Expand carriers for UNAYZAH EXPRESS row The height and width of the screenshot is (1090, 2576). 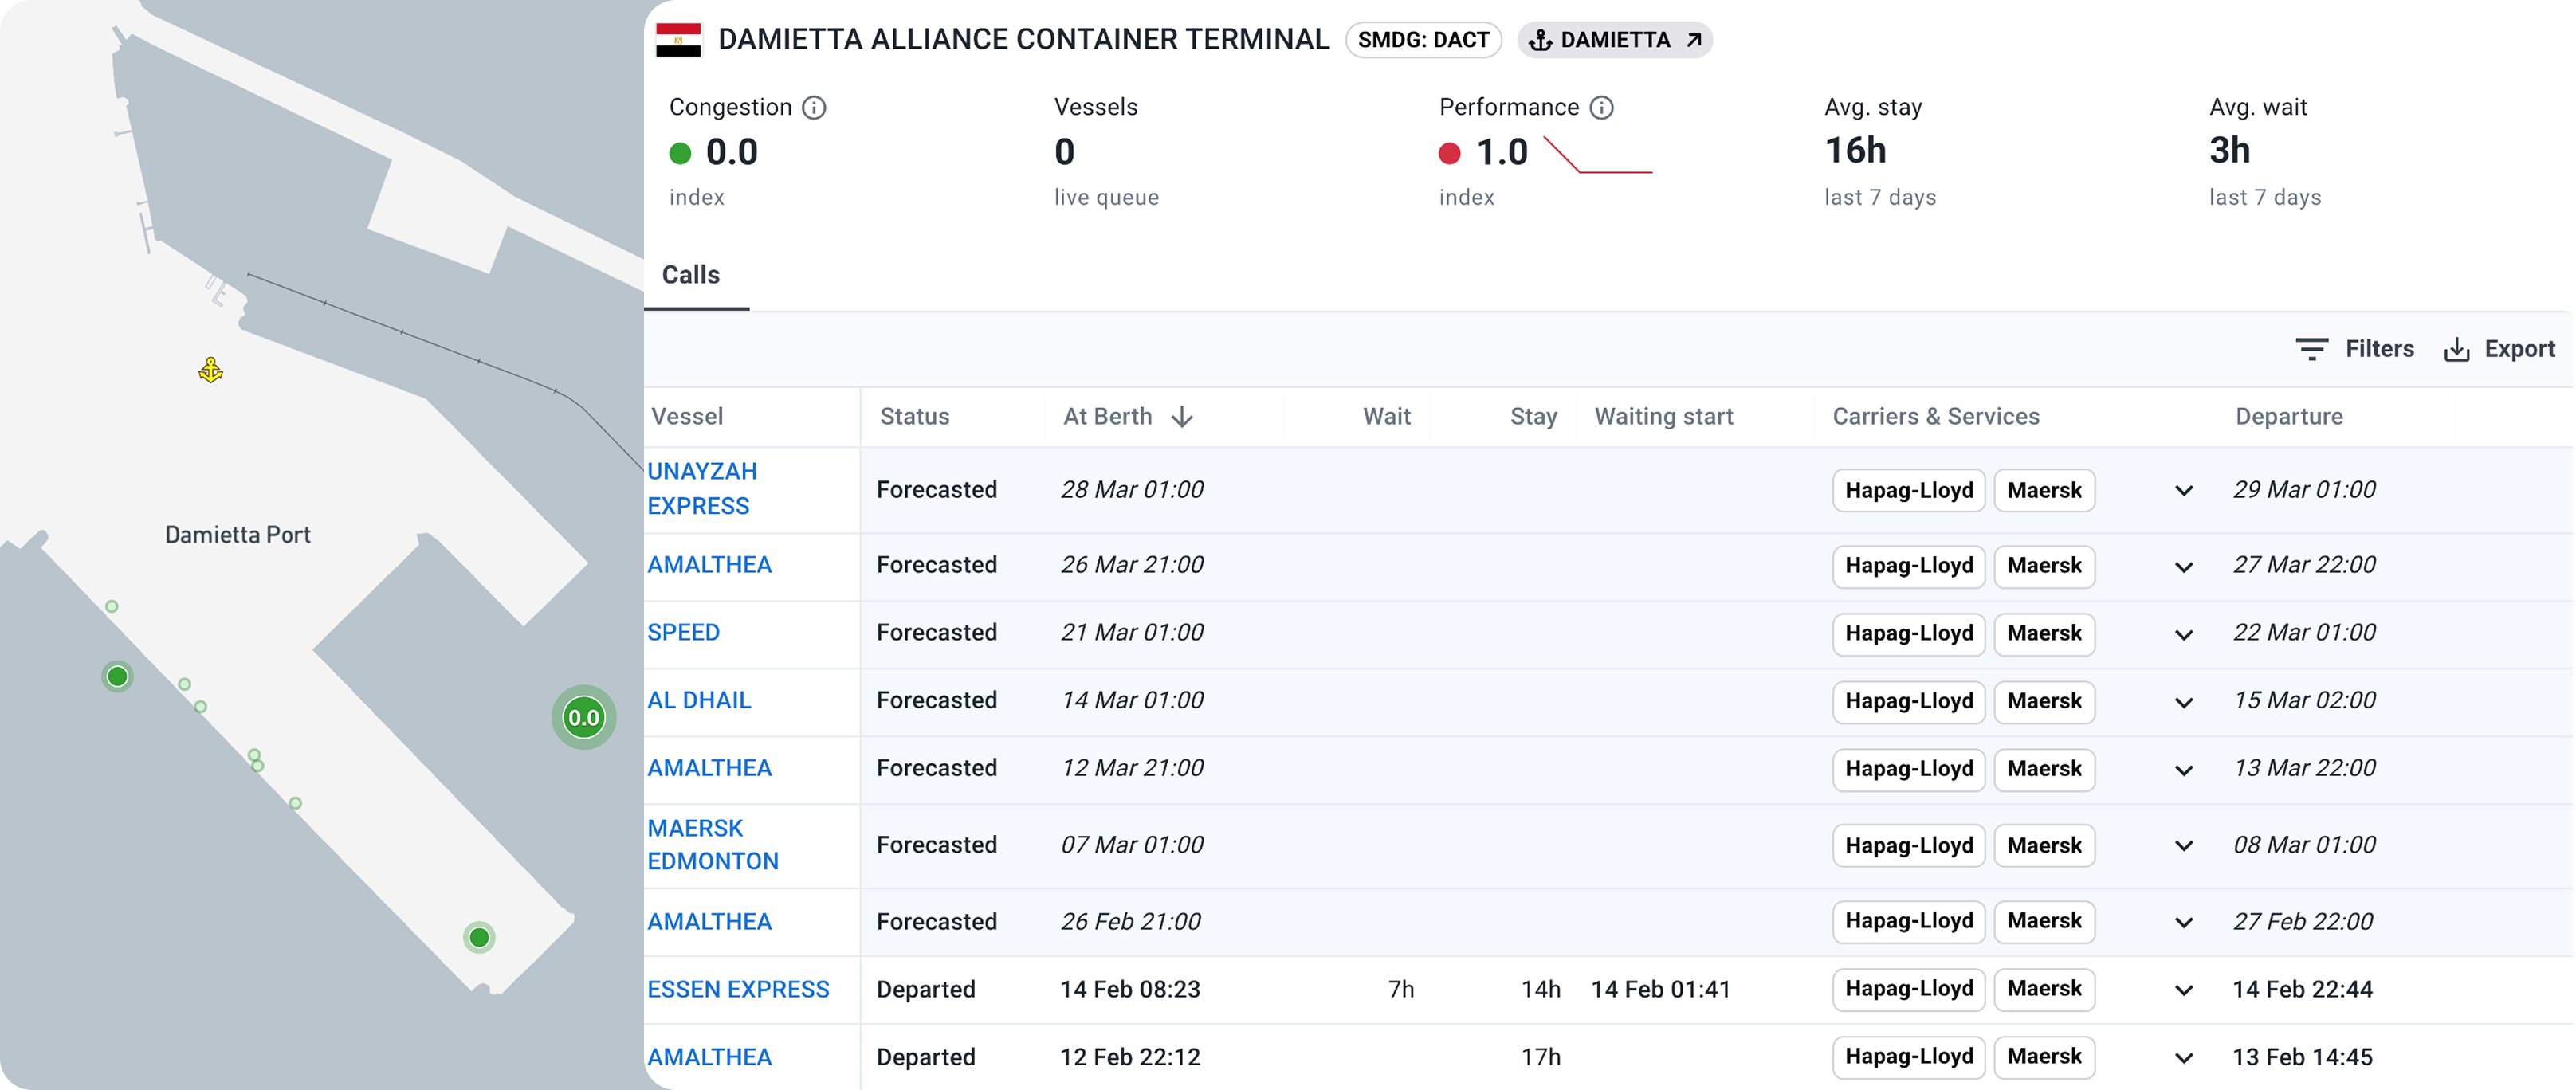point(2184,491)
